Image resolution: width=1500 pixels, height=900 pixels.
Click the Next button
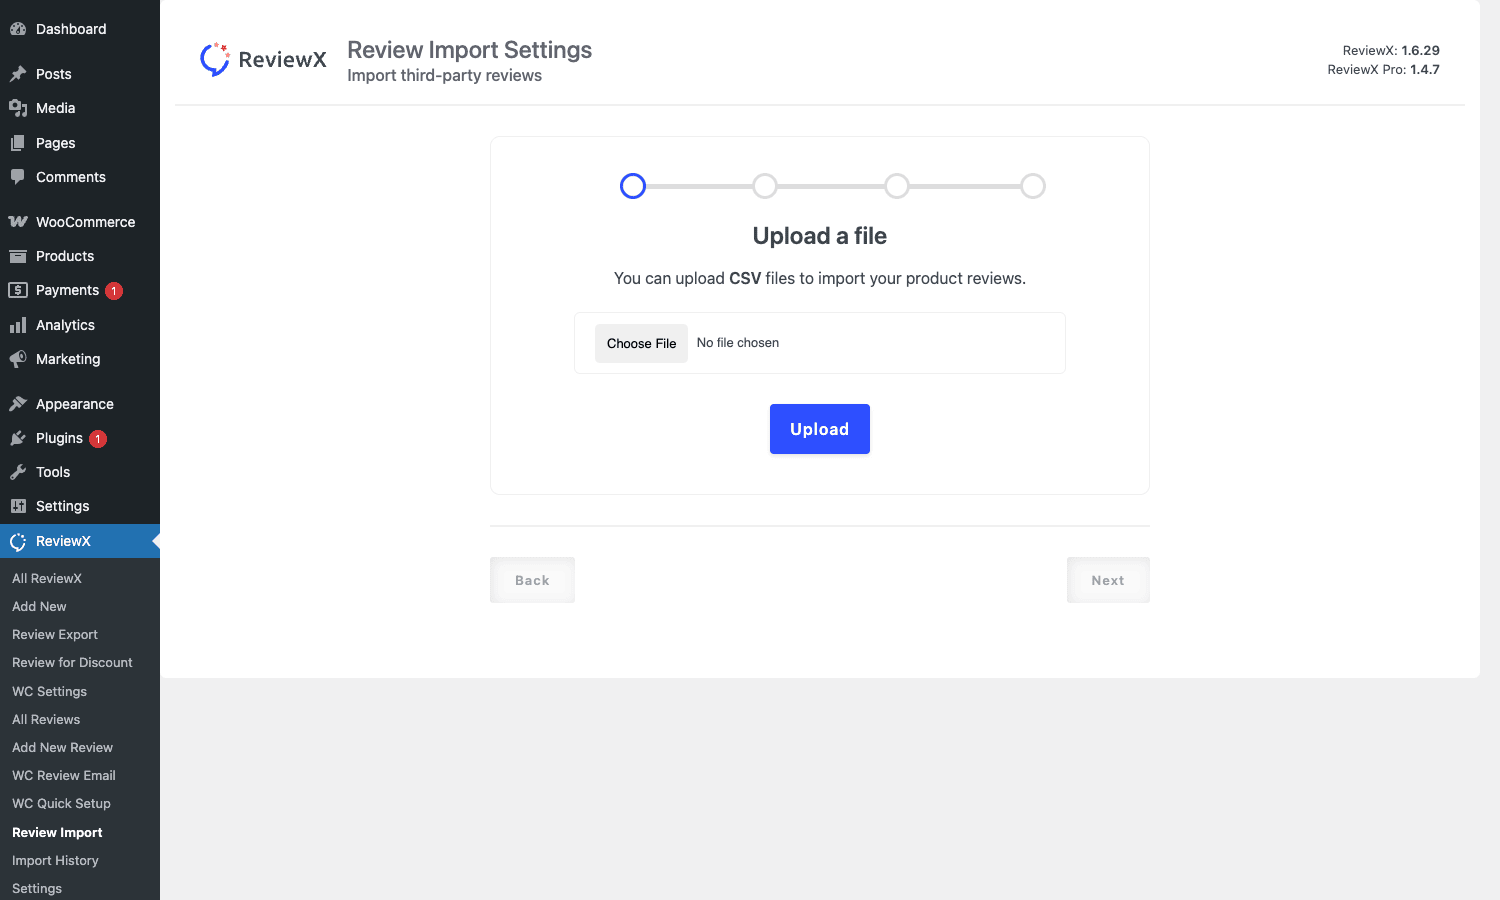click(x=1108, y=580)
